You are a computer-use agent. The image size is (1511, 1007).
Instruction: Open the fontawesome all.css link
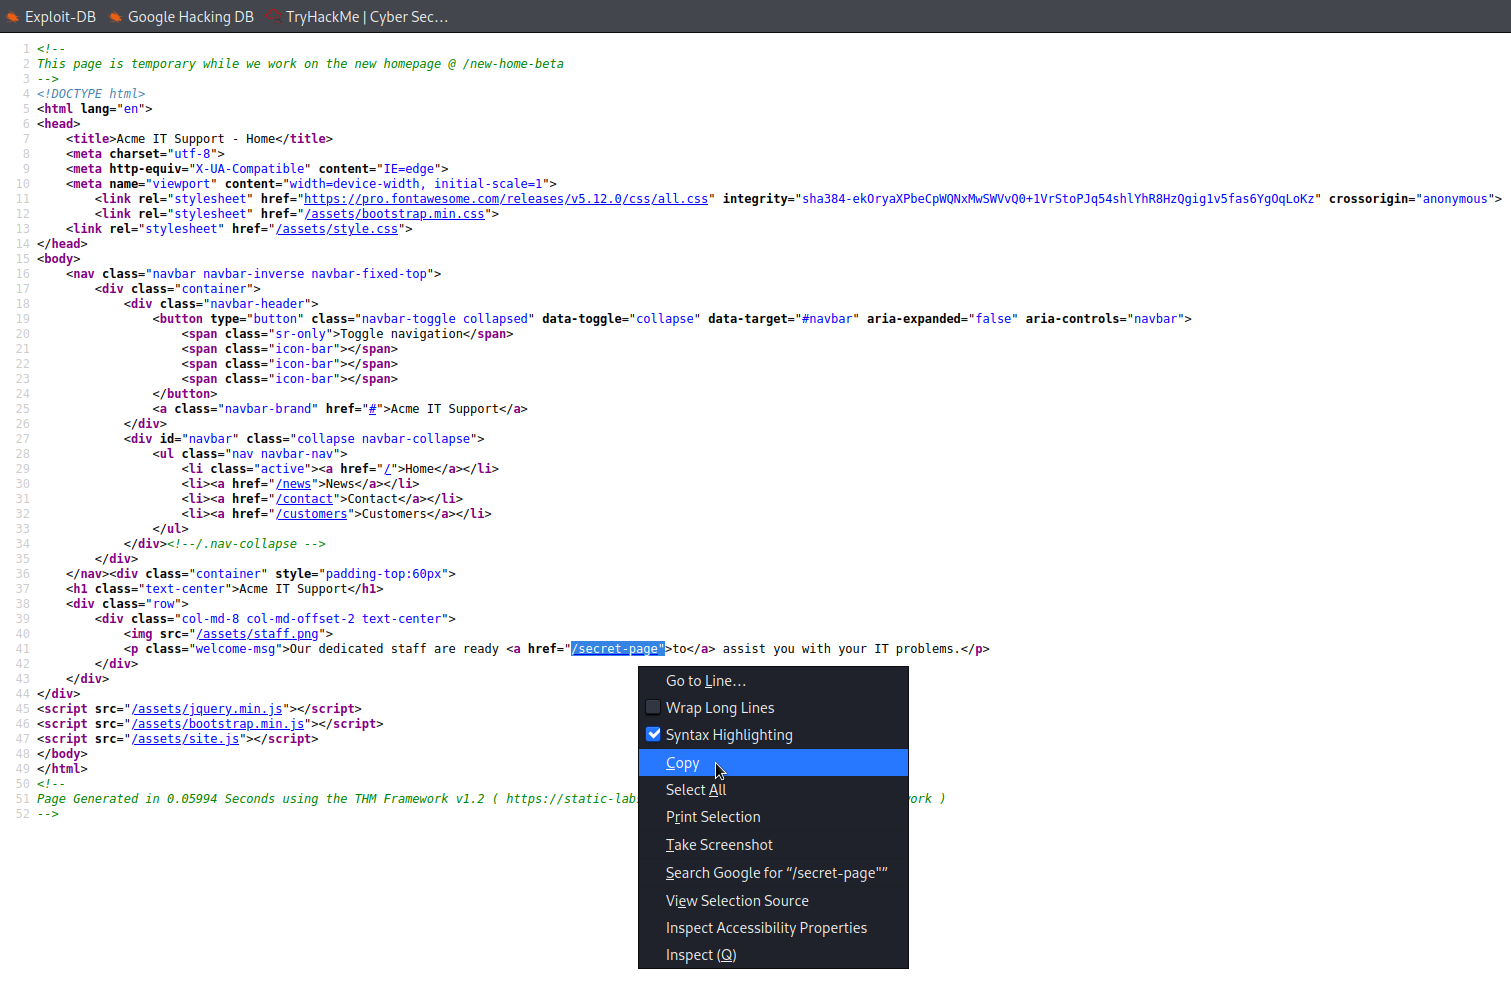(506, 199)
